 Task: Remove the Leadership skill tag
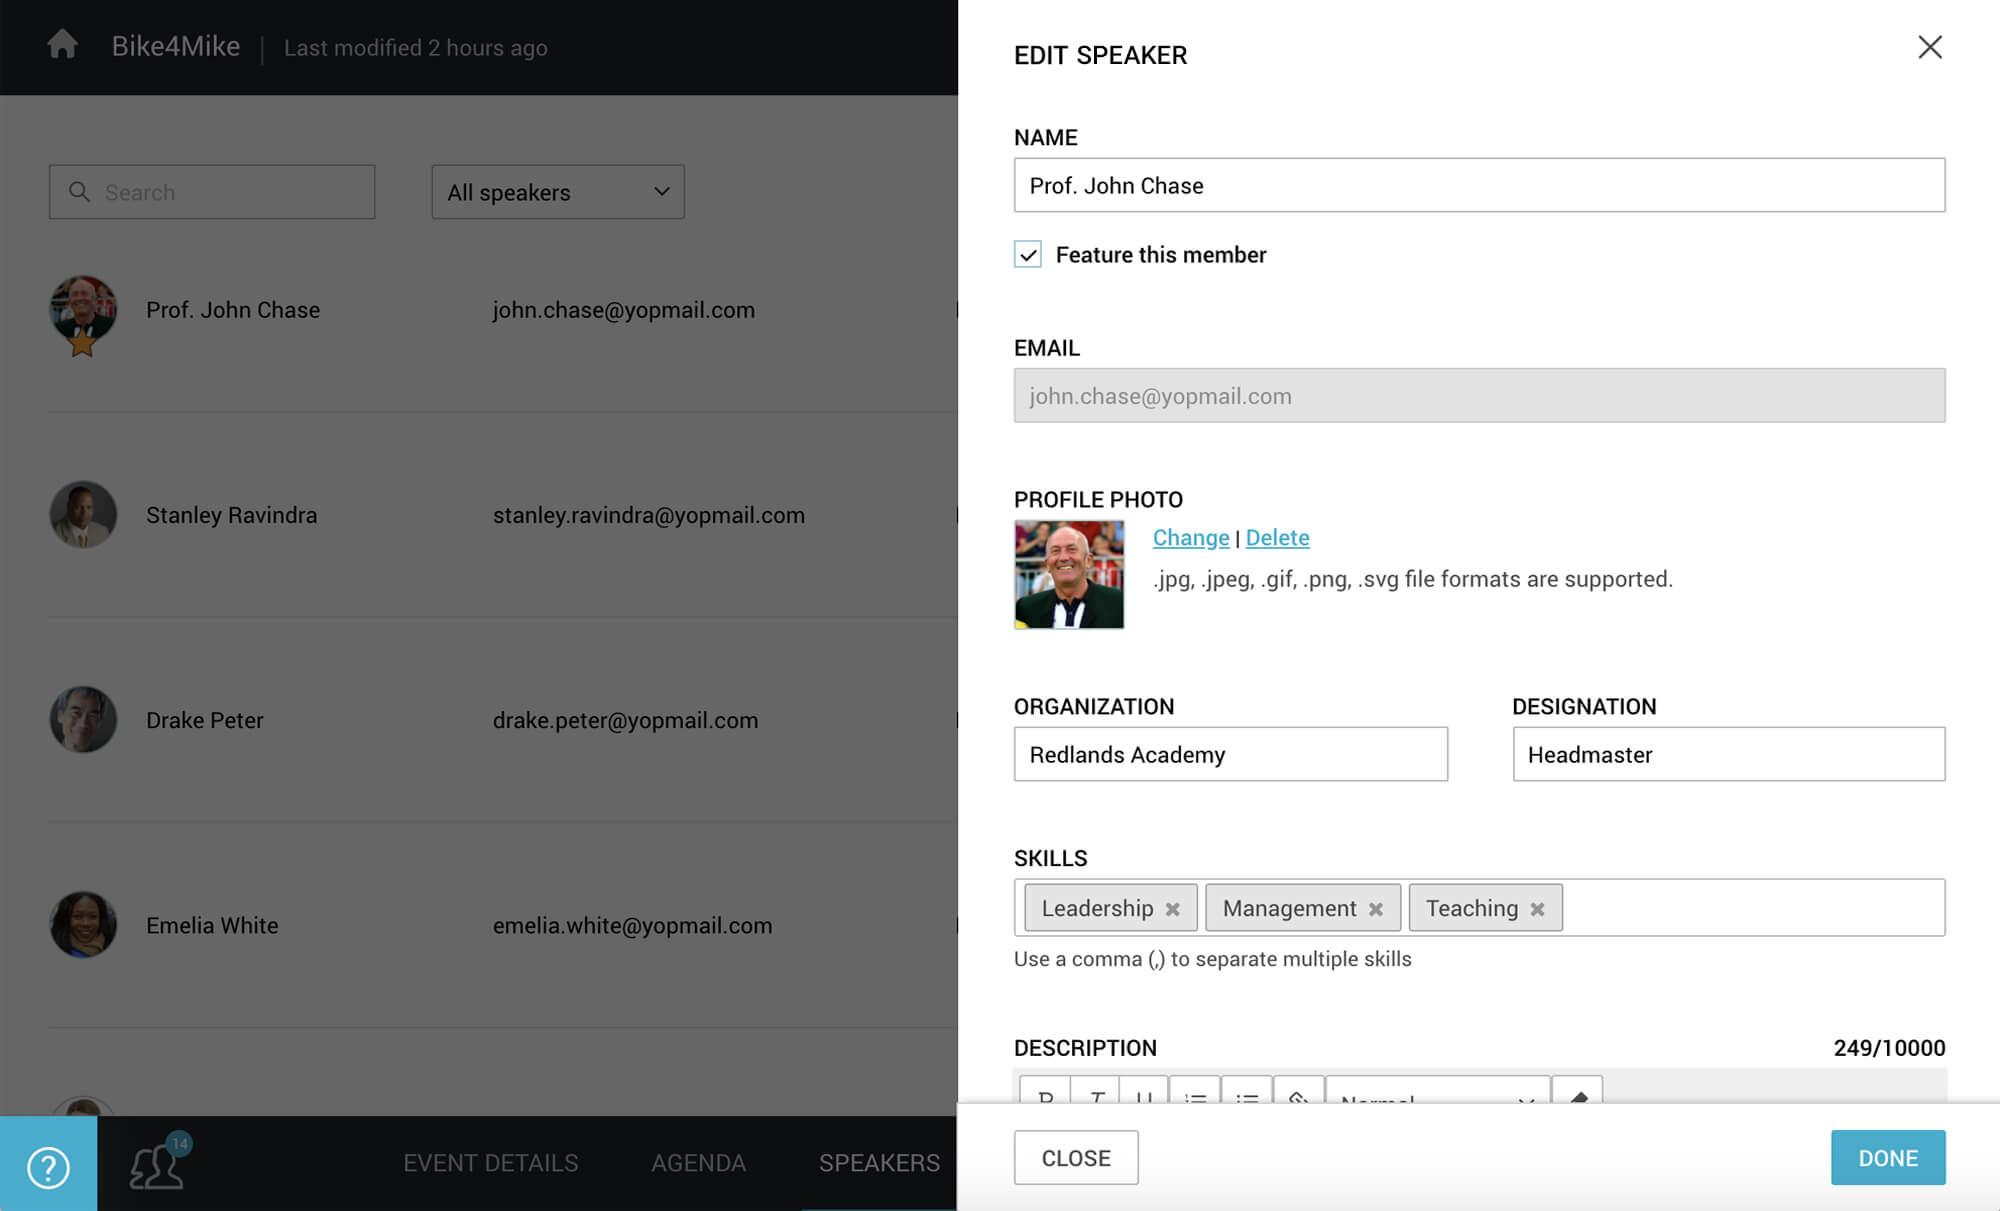pos(1172,909)
